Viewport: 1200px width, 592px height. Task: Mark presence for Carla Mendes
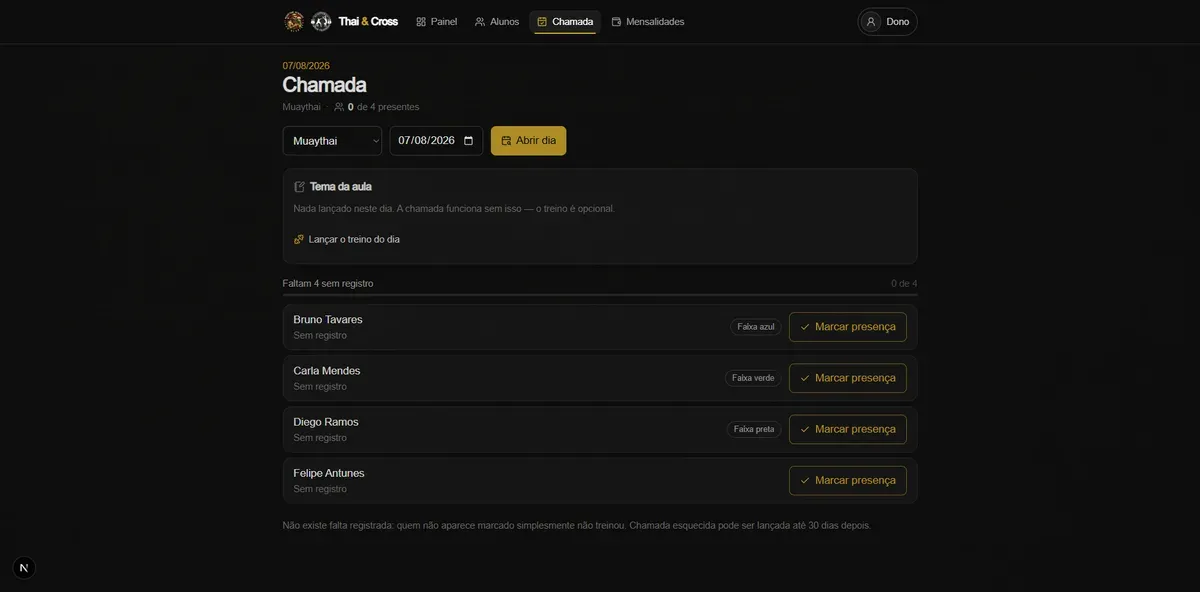click(848, 378)
